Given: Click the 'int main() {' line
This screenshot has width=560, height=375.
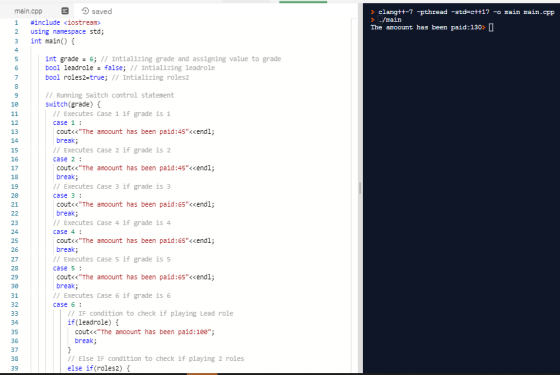Looking at the screenshot, I should tap(52, 41).
